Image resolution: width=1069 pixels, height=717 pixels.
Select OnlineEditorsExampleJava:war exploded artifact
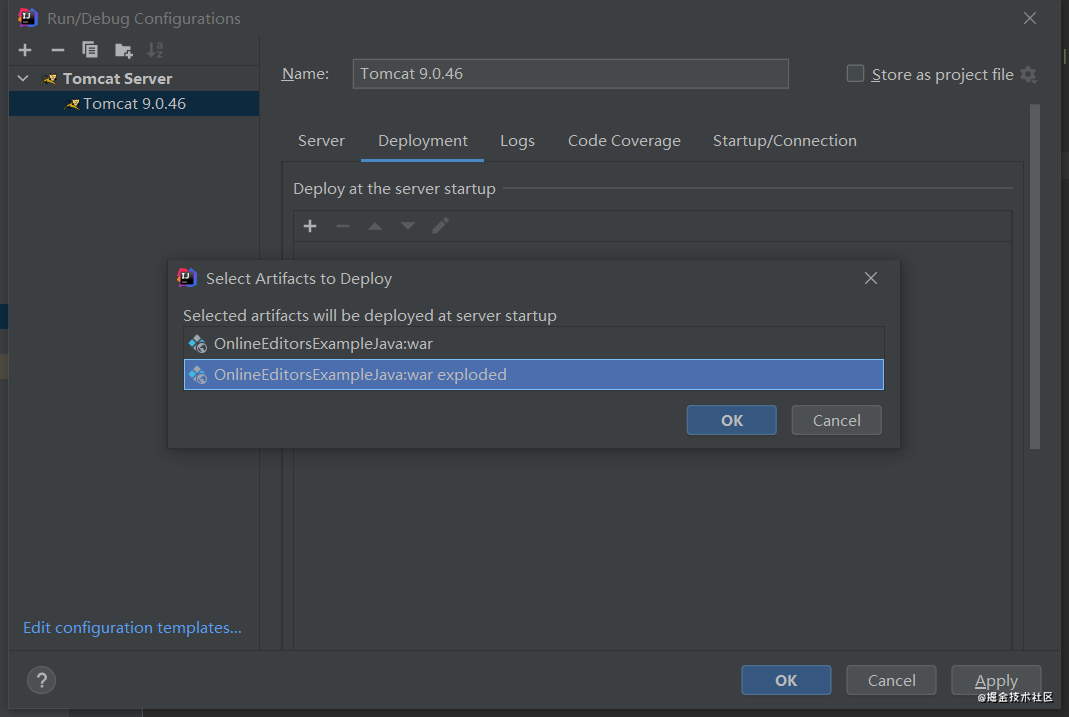click(534, 375)
